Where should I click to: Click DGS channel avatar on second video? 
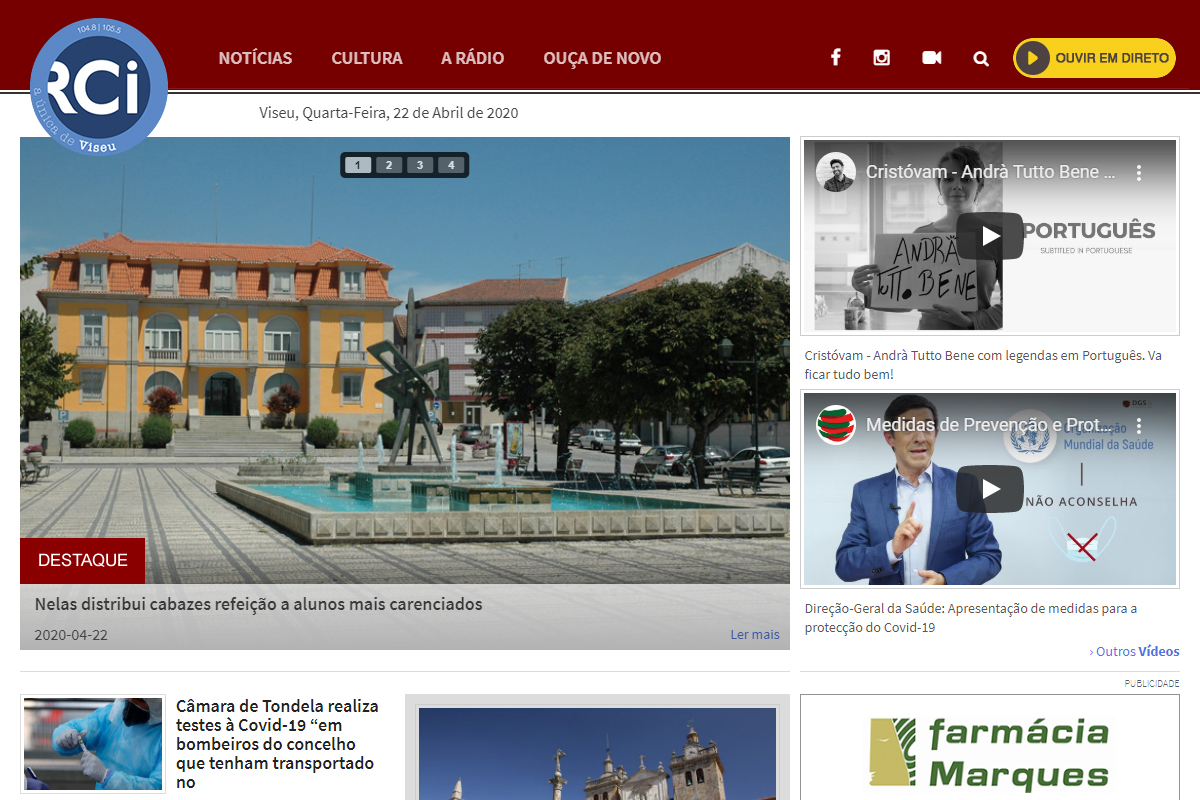(836, 425)
